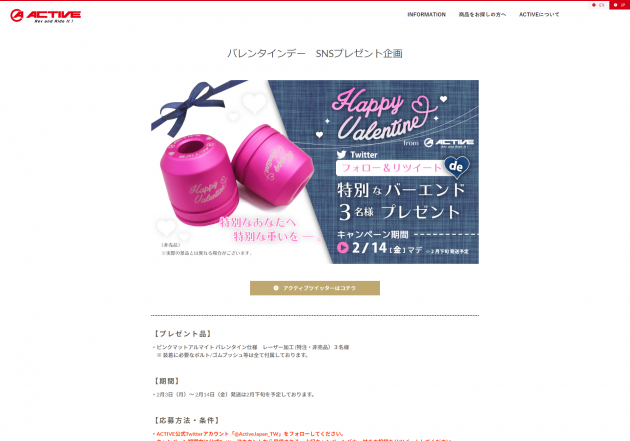Click the circle arrow icon on gold button
The image size is (630, 441).
(x=276, y=288)
